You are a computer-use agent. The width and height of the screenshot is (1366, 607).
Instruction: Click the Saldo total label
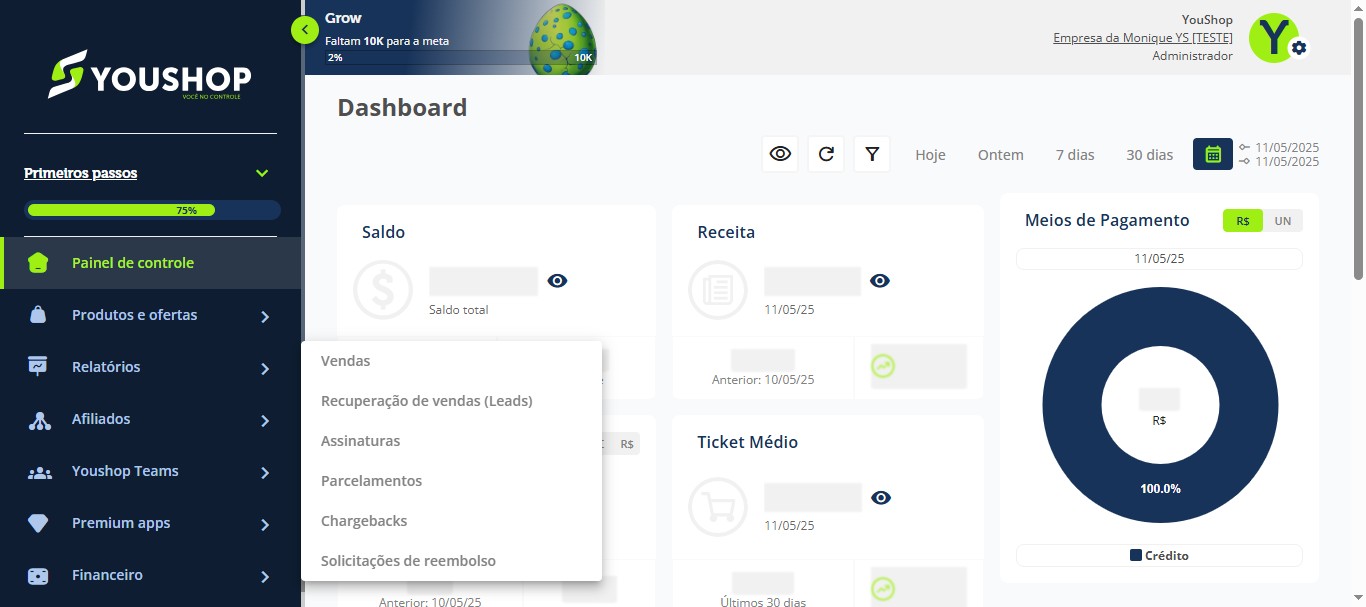[x=459, y=310]
